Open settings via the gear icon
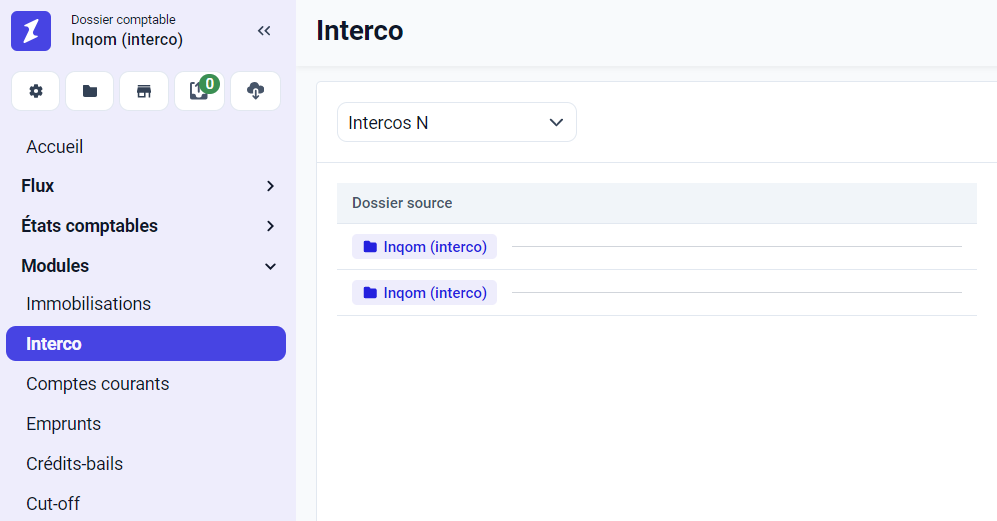997x521 pixels. tap(36, 91)
